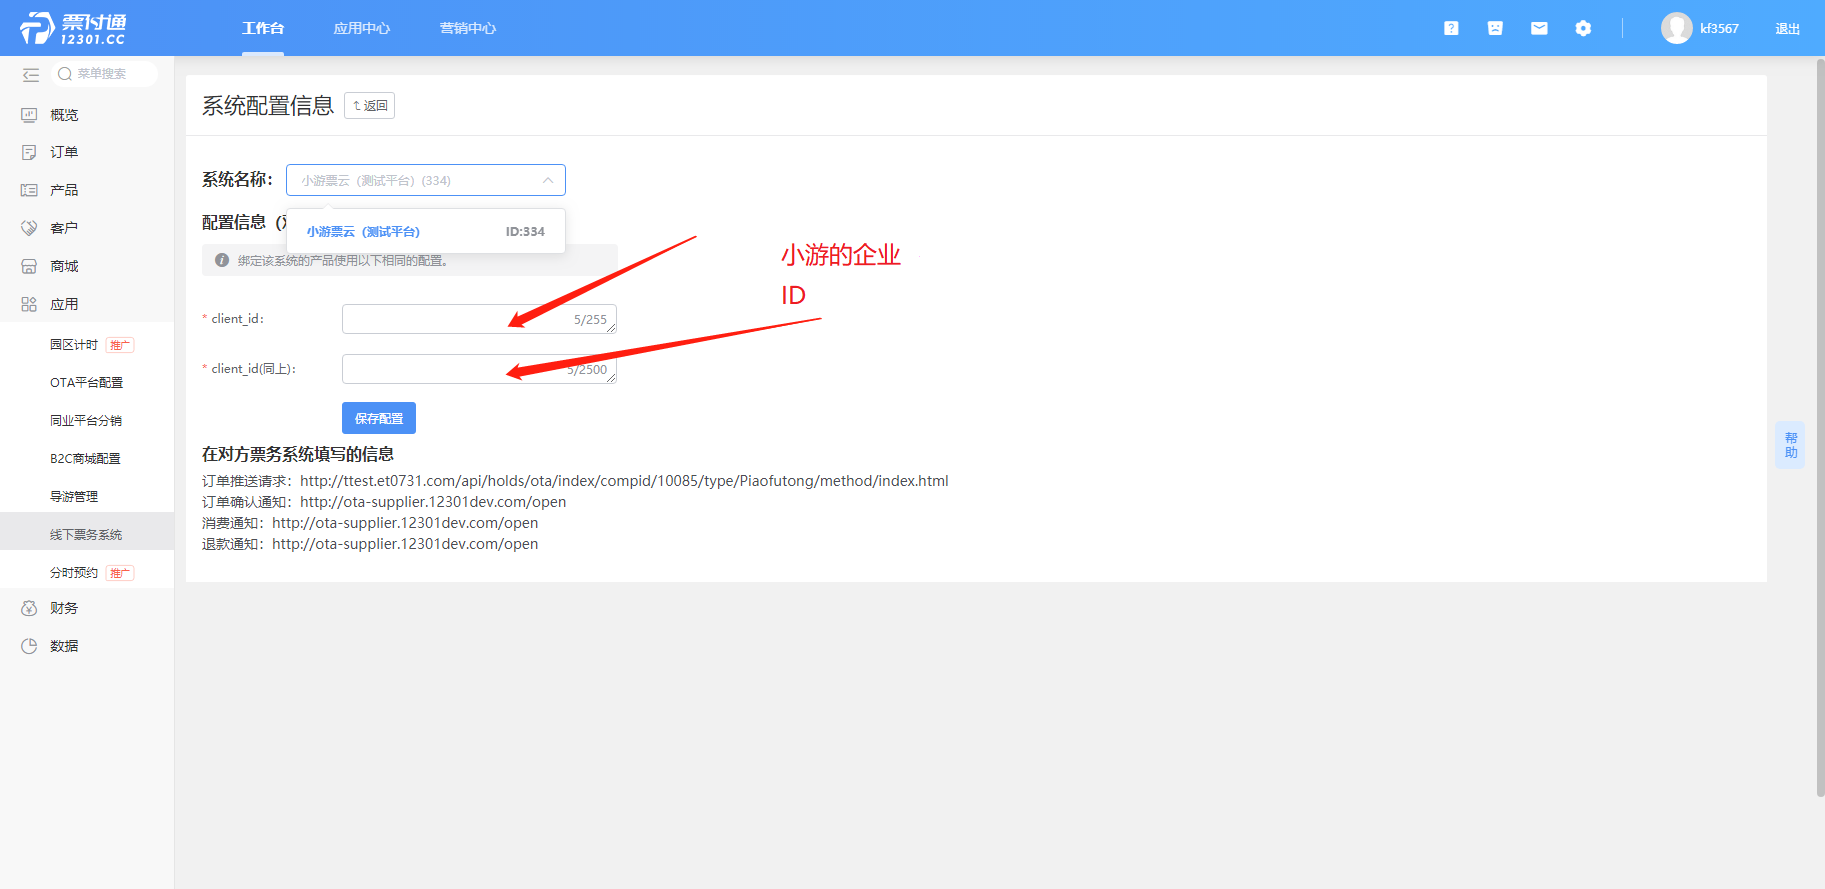This screenshot has height=889, width=1825.
Task: Expand the 系统名称 dropdown selector
Action: click(425, 180)
